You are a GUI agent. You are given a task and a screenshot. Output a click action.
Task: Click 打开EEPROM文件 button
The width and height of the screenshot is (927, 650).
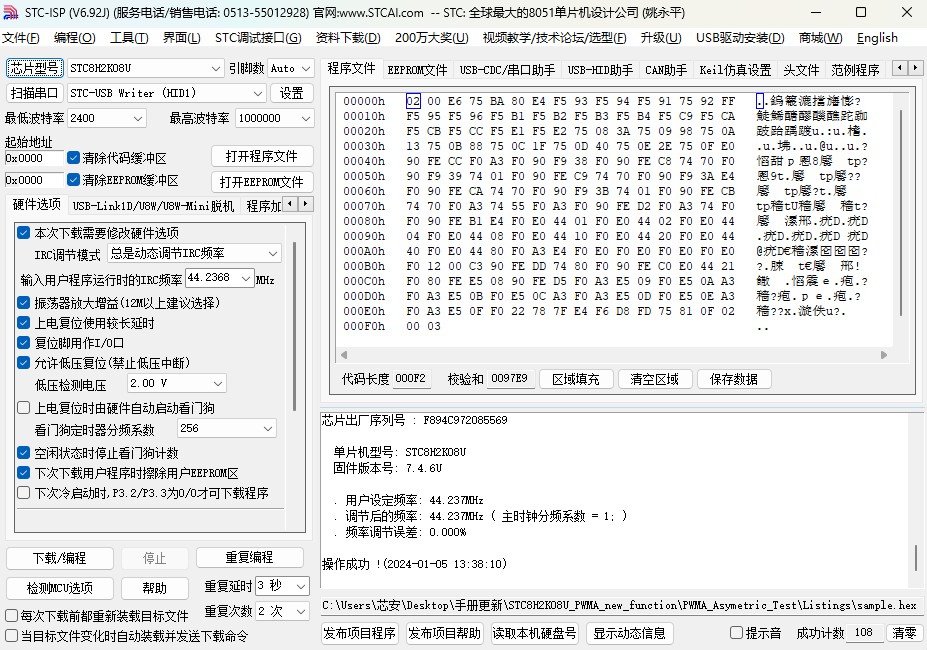262,182
